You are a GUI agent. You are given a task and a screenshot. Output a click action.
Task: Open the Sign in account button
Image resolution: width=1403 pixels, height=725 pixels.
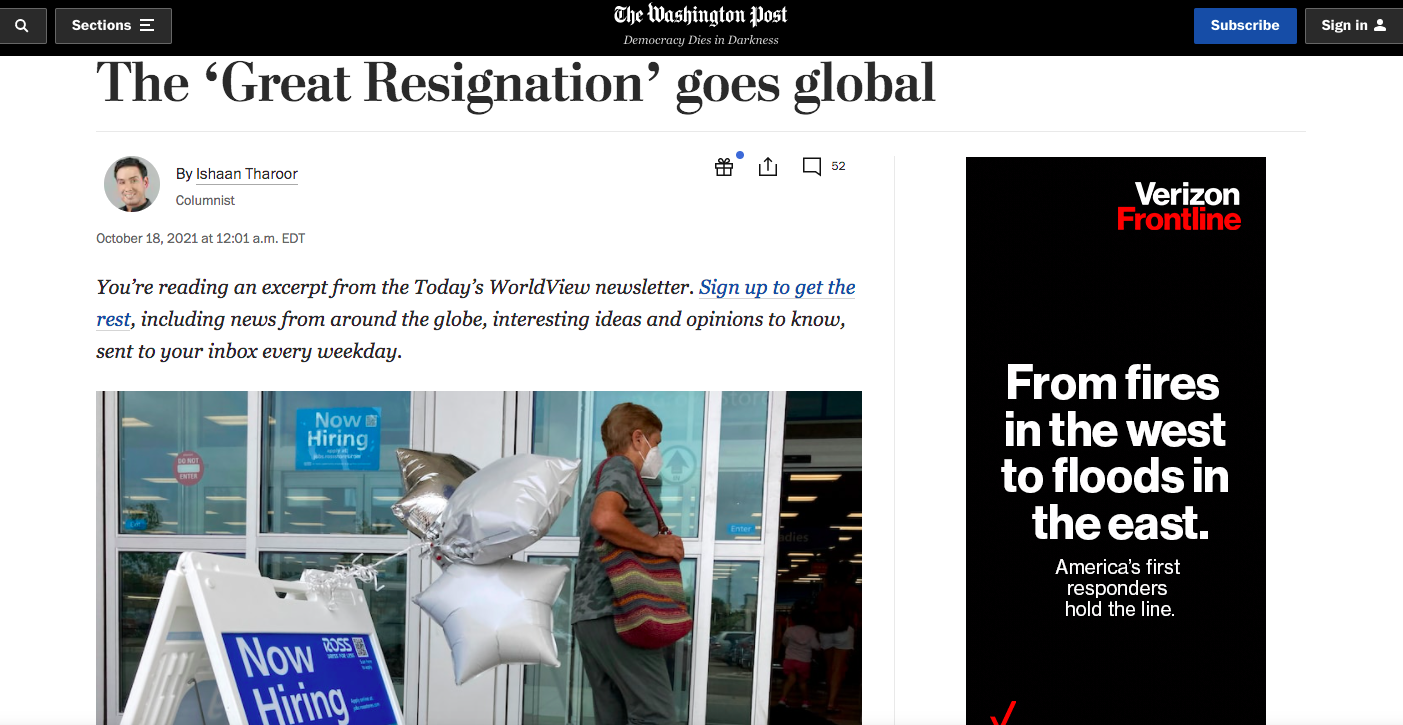click(1353, 26)
